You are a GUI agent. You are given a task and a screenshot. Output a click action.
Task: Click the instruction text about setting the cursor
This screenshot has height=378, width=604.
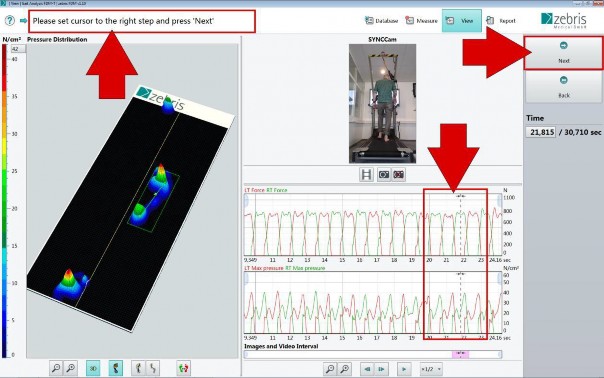(123, 21)
